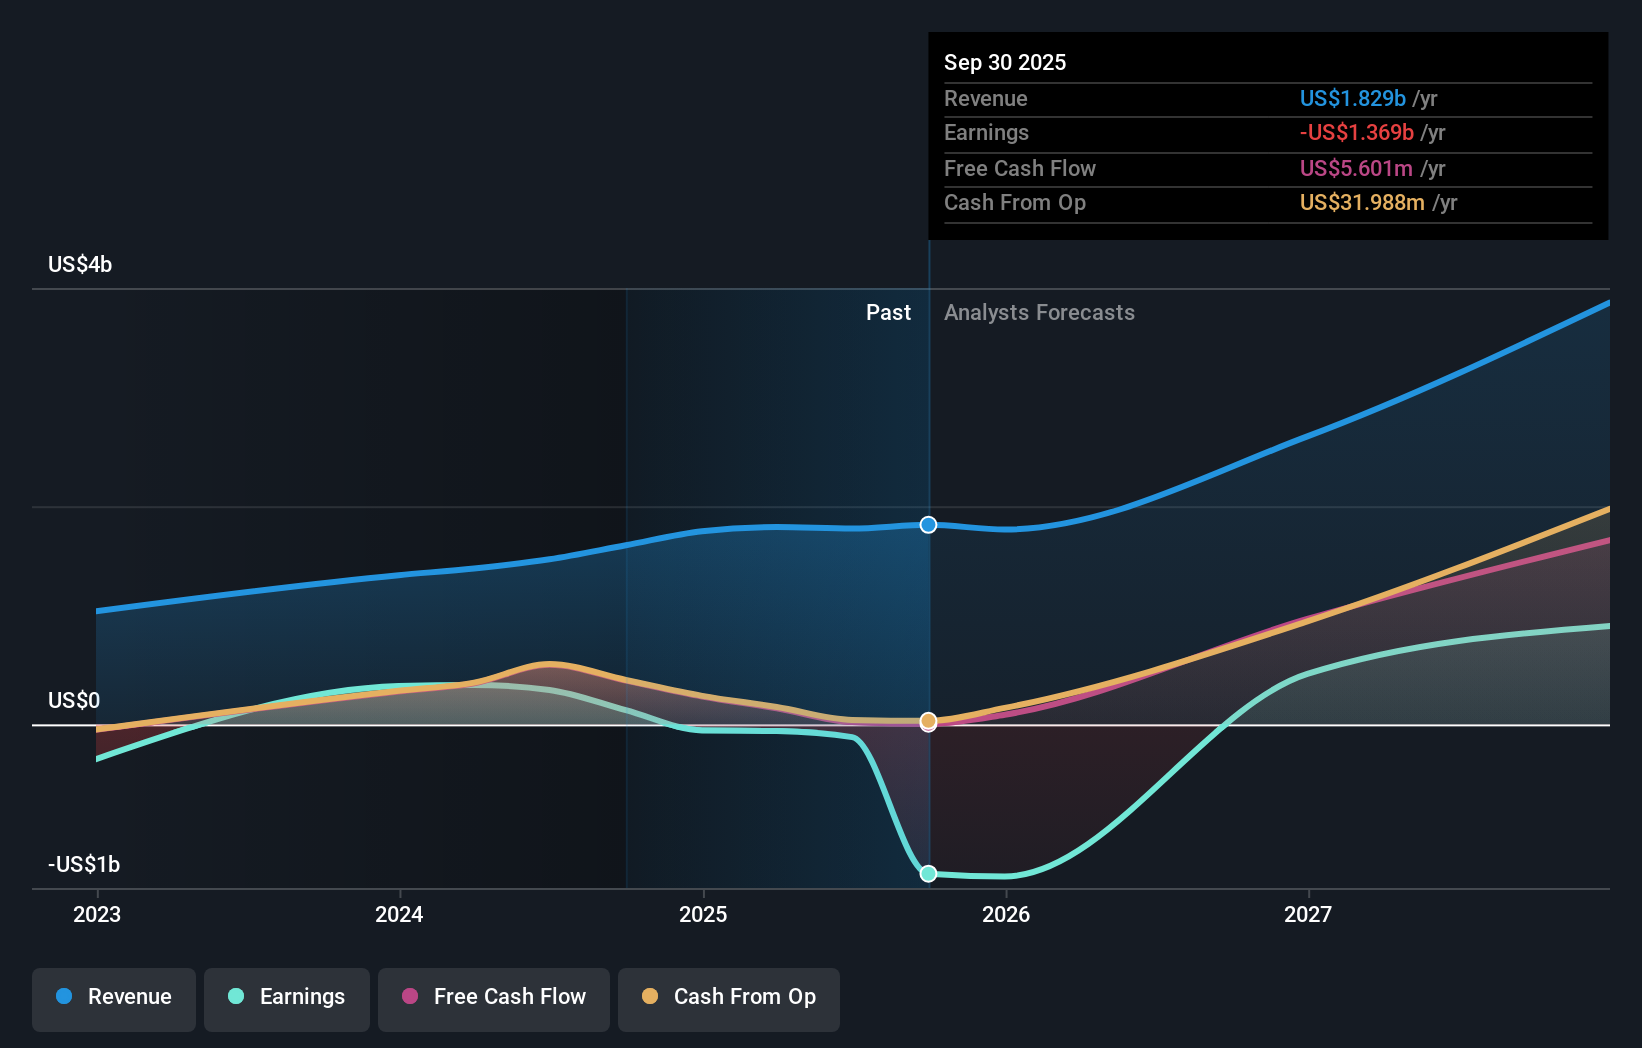Switch to the Past section of the chart
The image size is (1642, 1048).
888,312
